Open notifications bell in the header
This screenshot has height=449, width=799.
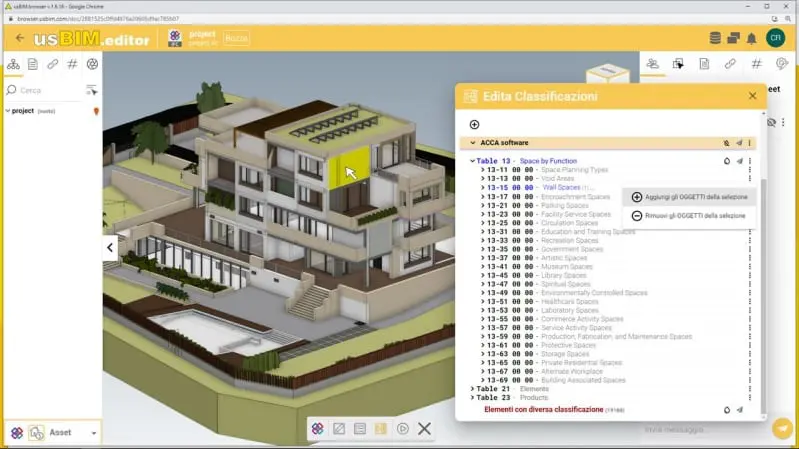coord(750,39)
